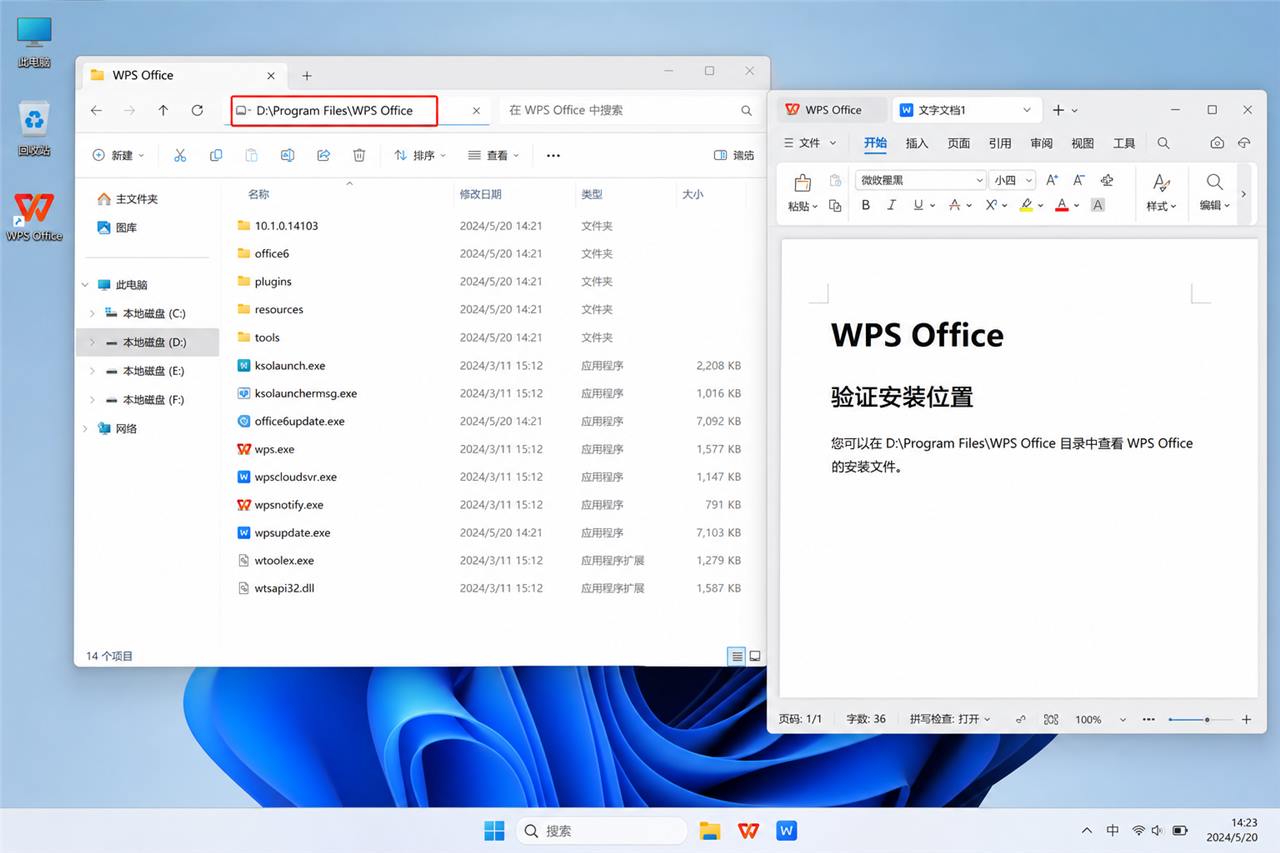Click the cloud sync icon in WPS
This screenshot has width=1280, height=853.
pyautogui.click(x=1244, y=143)
